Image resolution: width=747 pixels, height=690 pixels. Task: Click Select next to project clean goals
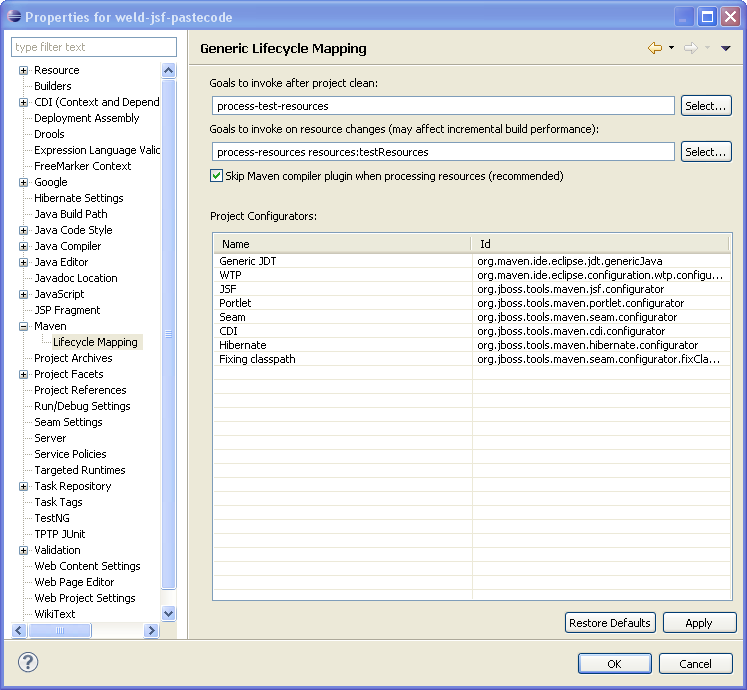(706, 106)
